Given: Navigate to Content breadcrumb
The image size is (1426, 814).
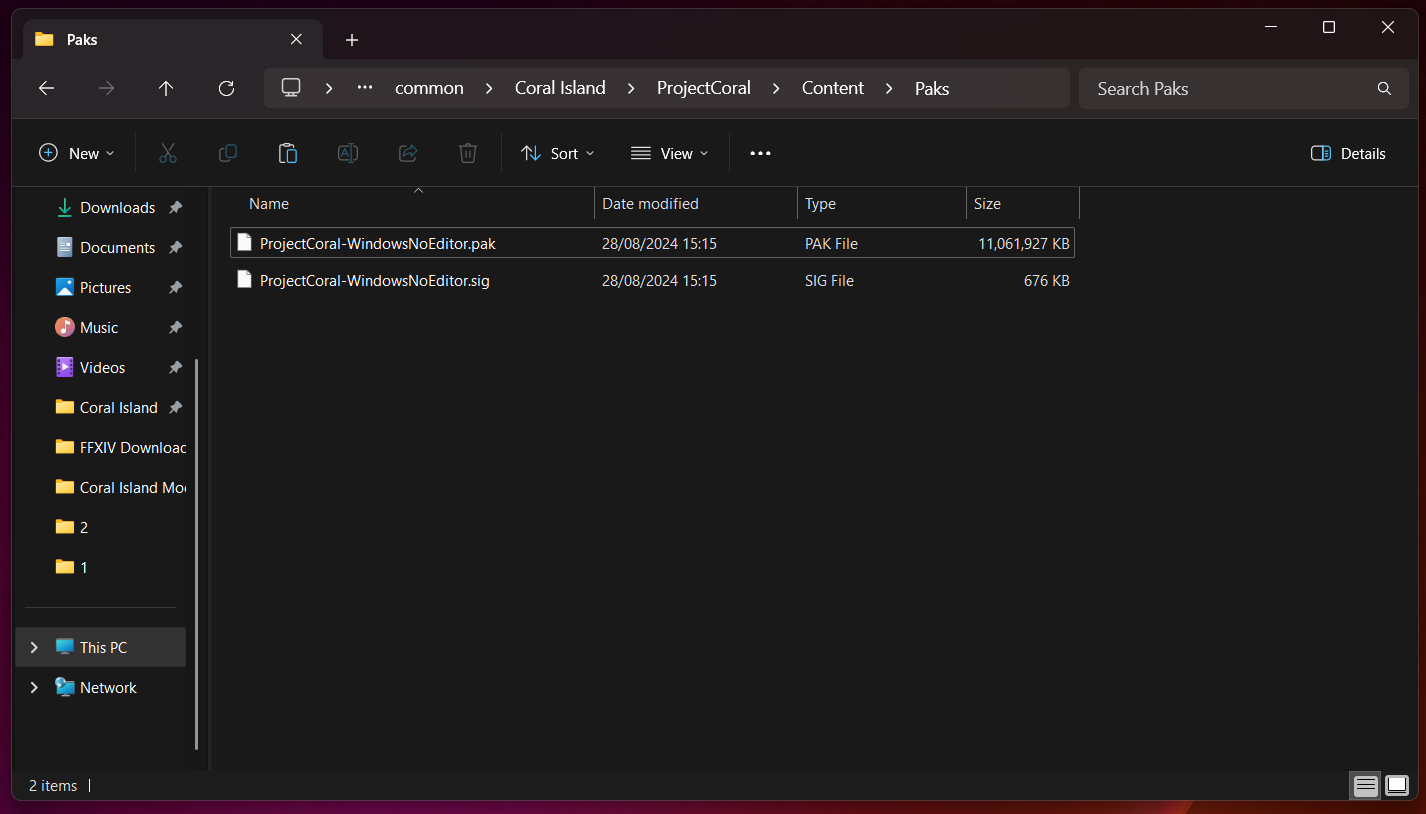Looking at the screenshot, I should click(x=832, y=88).
